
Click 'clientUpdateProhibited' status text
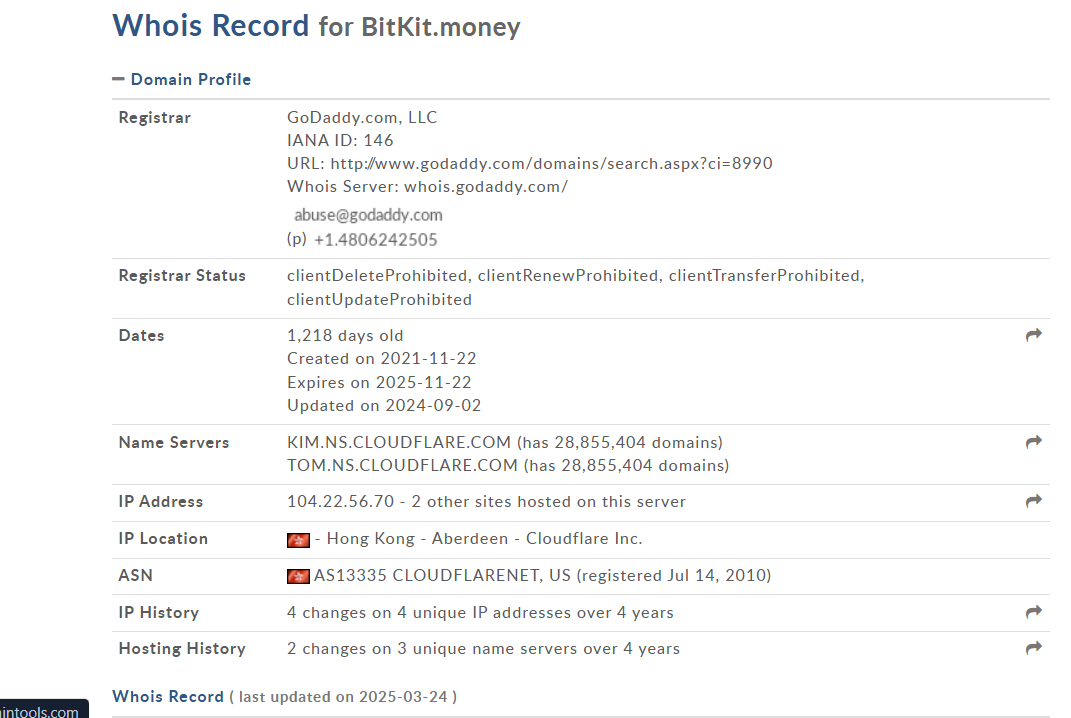tap(379, 299)
